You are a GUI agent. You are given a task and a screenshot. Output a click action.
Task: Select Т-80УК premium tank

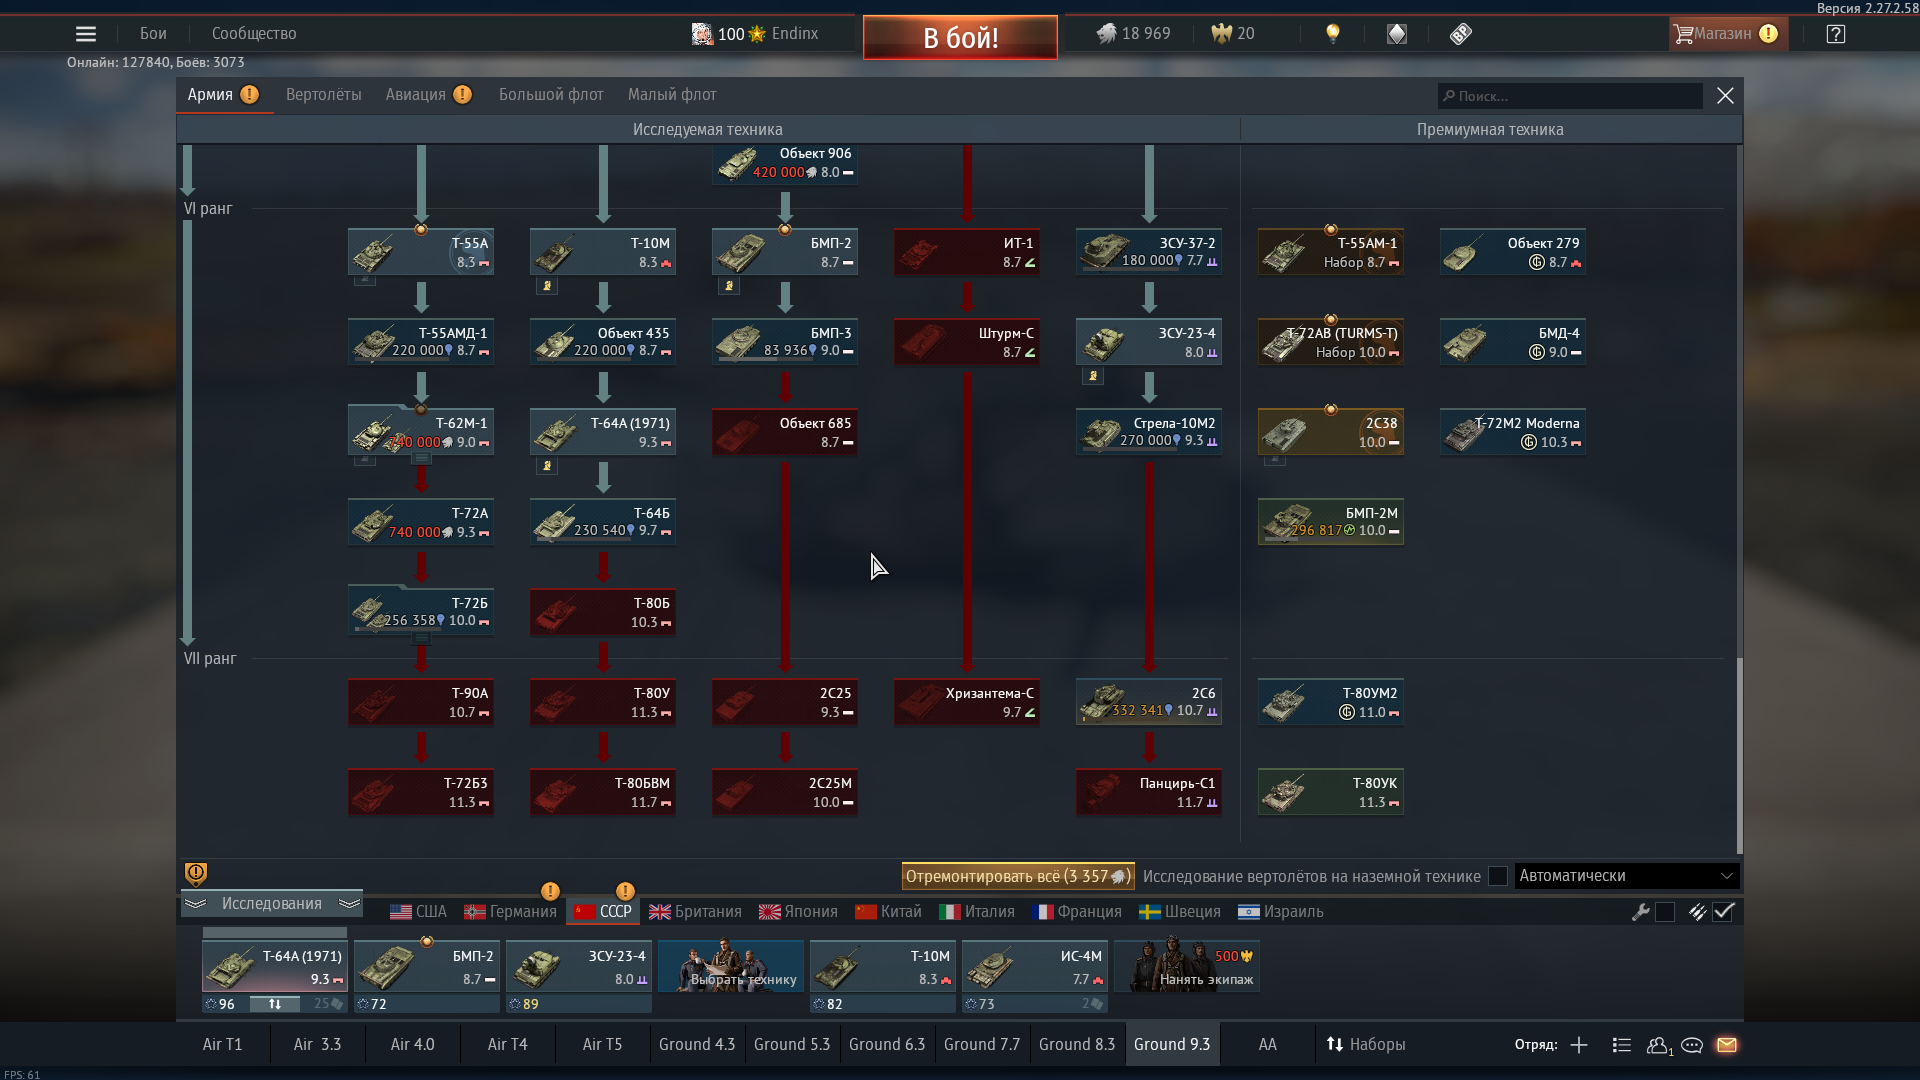click(1331, 792)
